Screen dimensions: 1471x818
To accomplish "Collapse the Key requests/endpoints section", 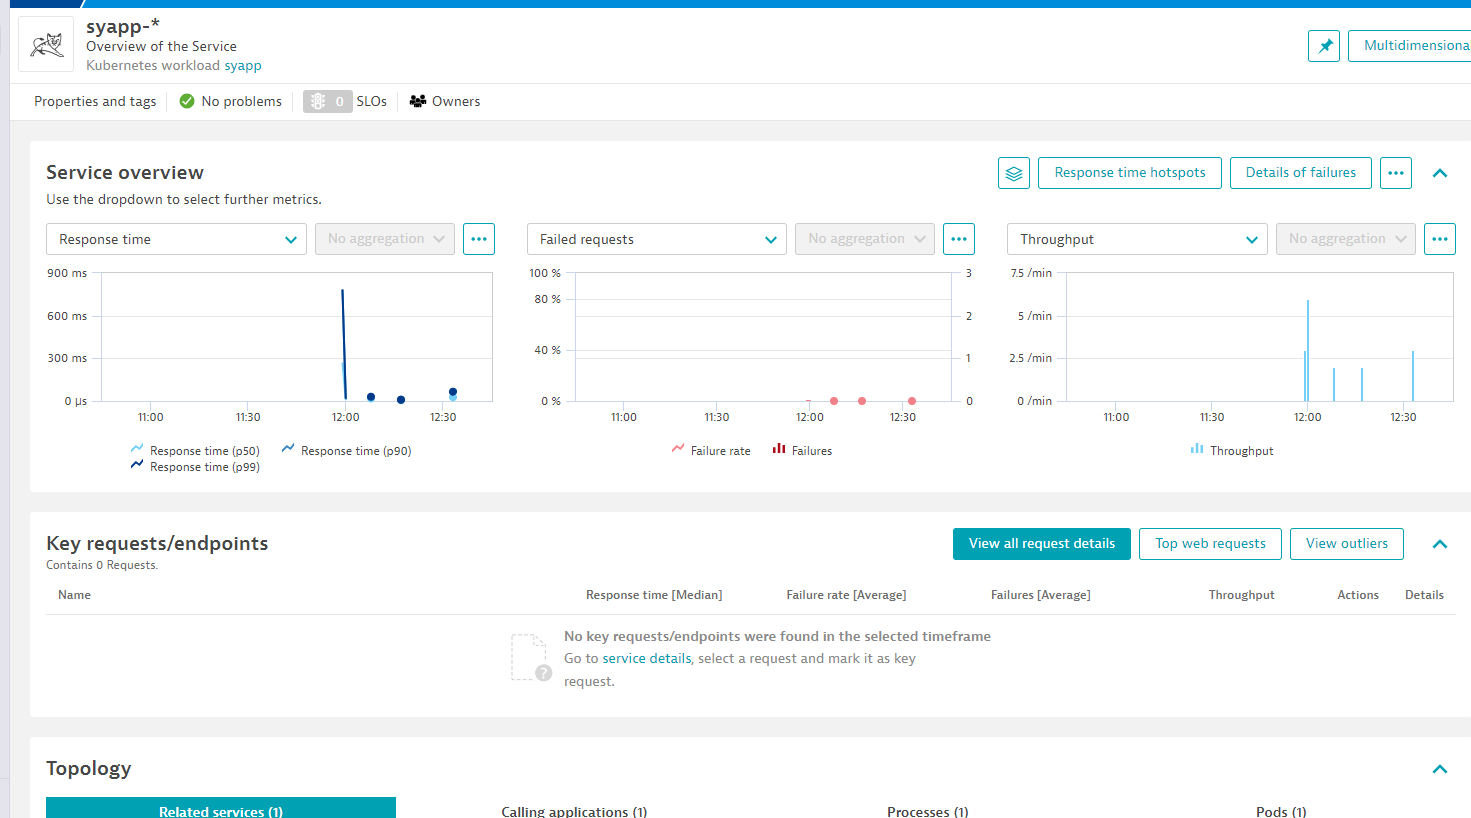I will (1440, 544).
